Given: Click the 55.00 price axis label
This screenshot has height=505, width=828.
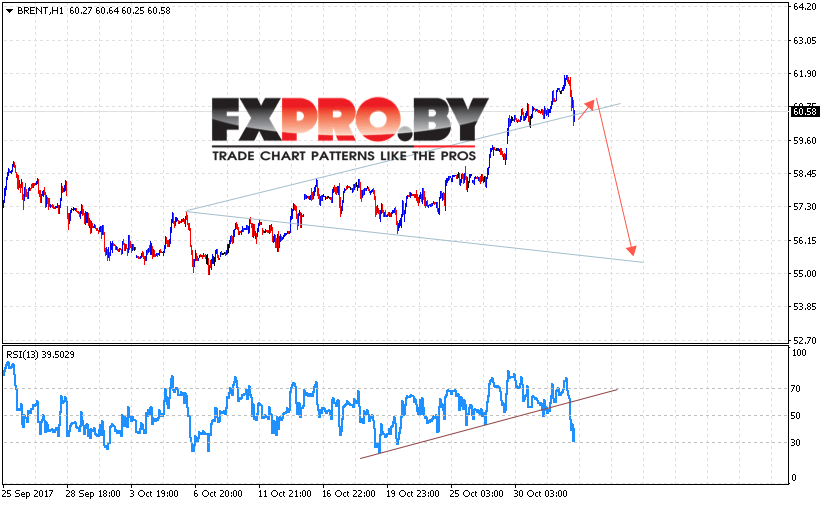Looking at the screenshot, I should pos(805,274).
